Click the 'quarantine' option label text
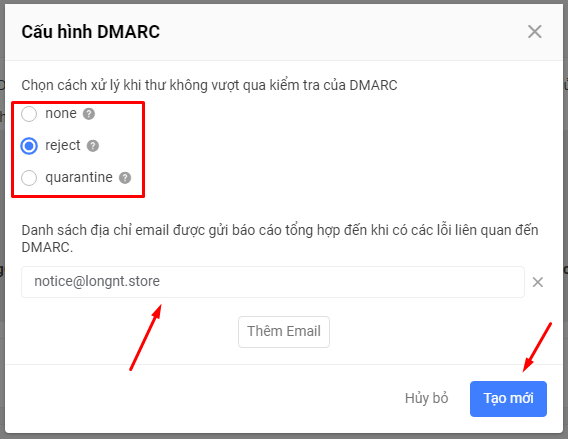The image size is (568, 439). tap(79, 178)
